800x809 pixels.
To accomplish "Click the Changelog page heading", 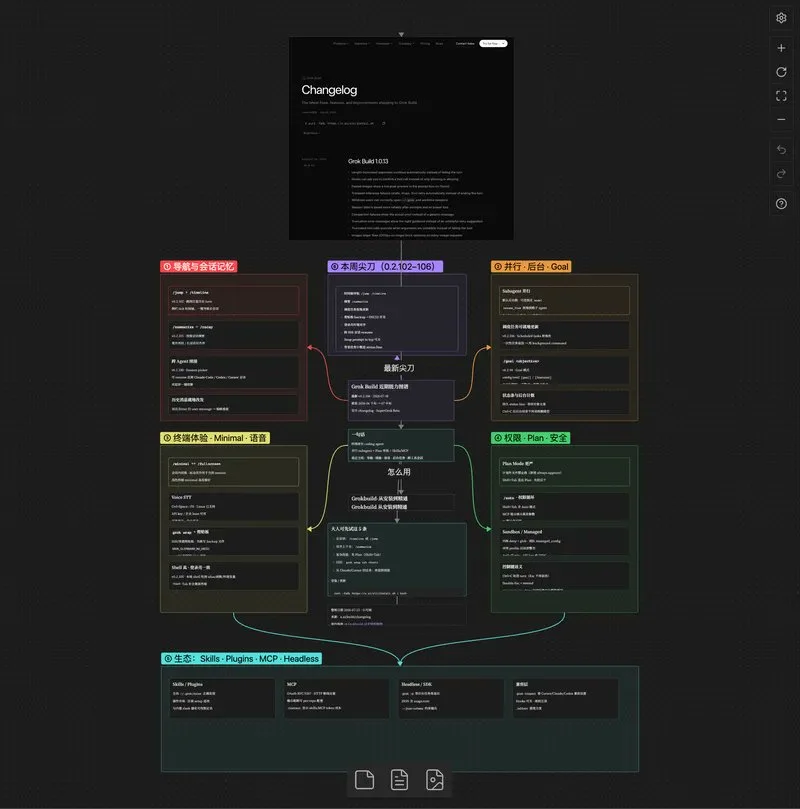I will (329, 90).
